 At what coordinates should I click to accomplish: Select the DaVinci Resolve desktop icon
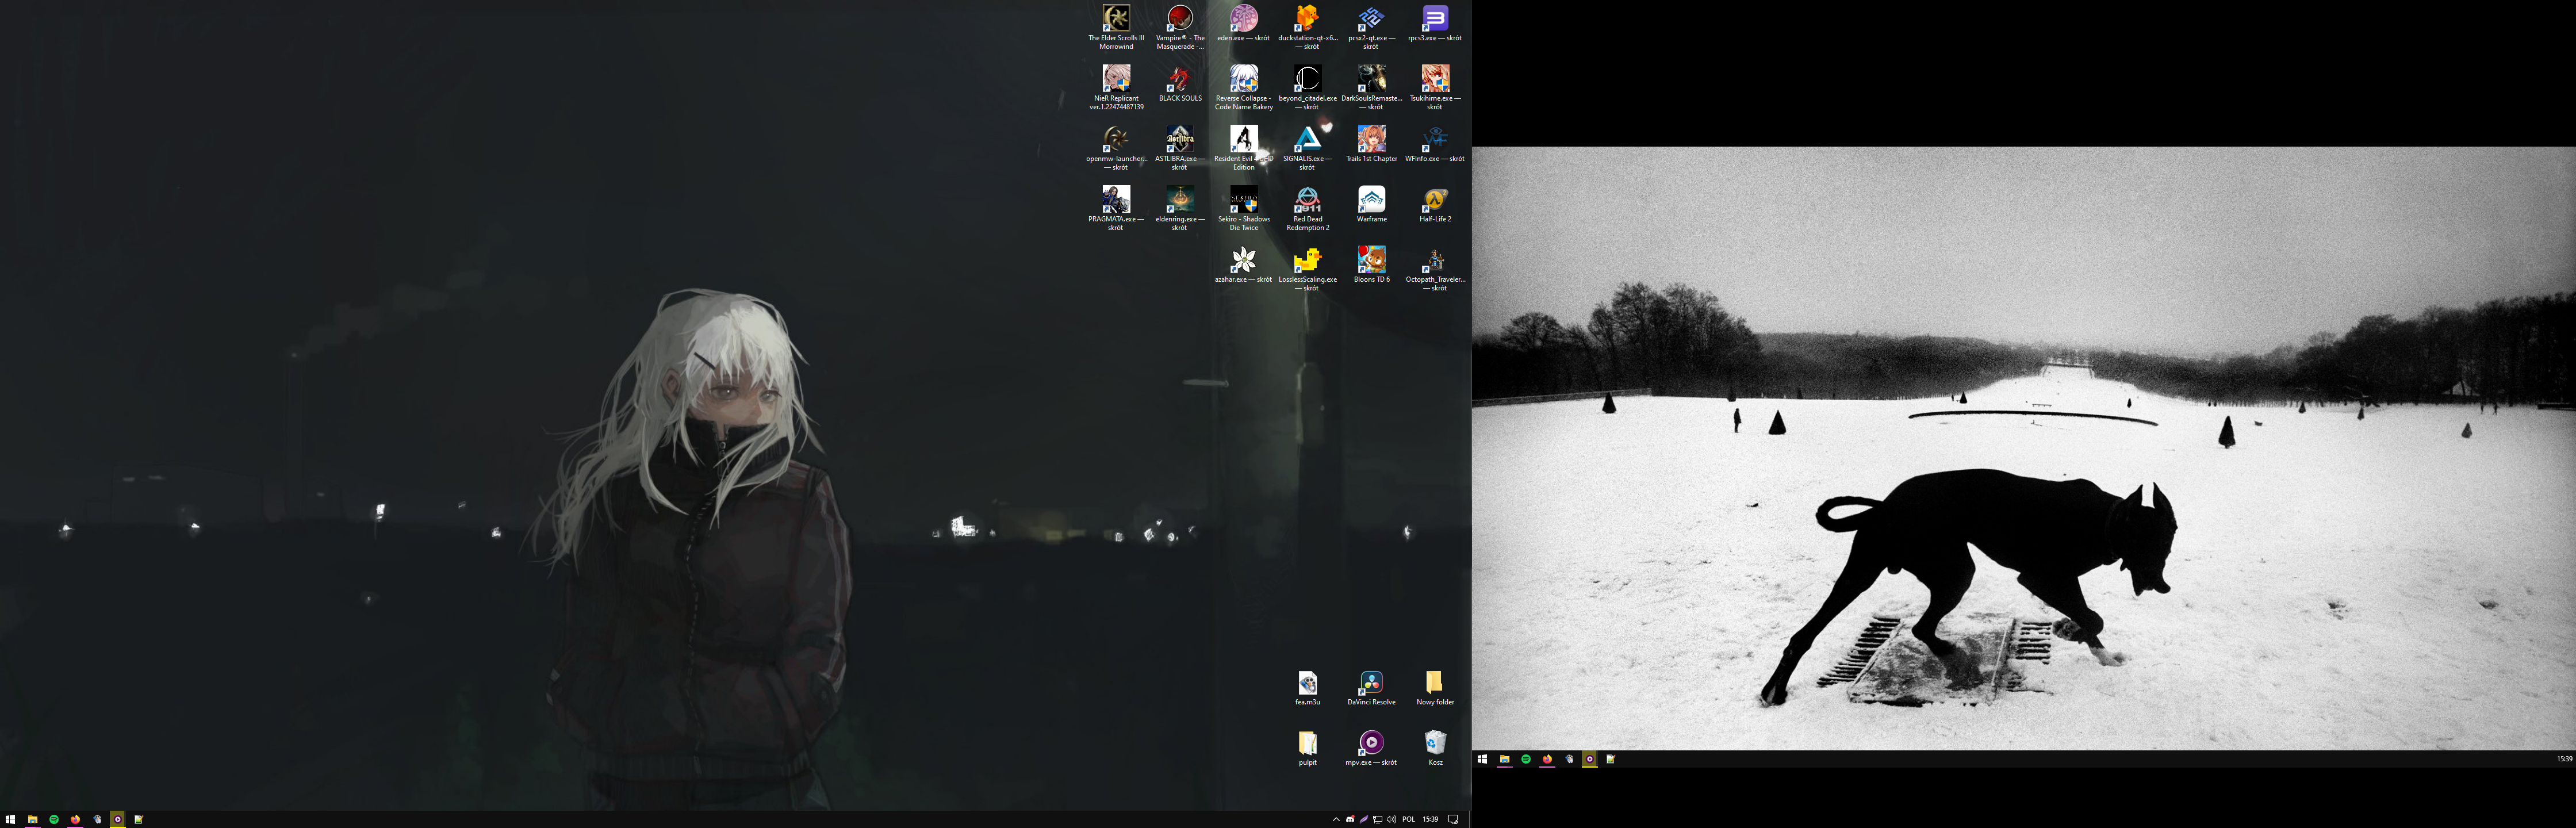click(x=1371, y=688)
